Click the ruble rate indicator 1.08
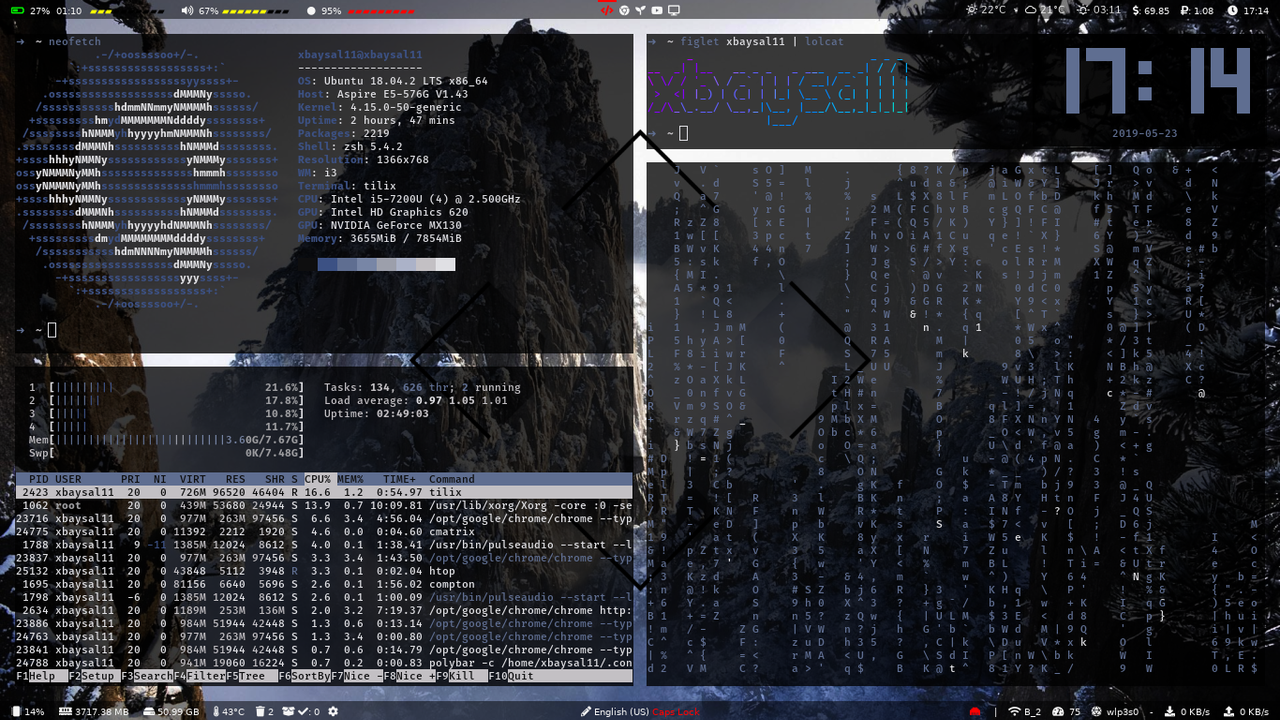Image resolution: width=1280 pixels, height=720 pixels. coord(1198,10)
